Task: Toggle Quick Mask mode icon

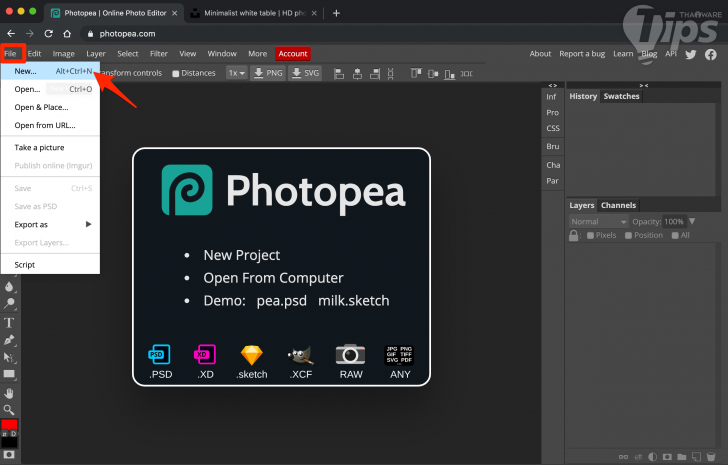Action: coord(10,454)
